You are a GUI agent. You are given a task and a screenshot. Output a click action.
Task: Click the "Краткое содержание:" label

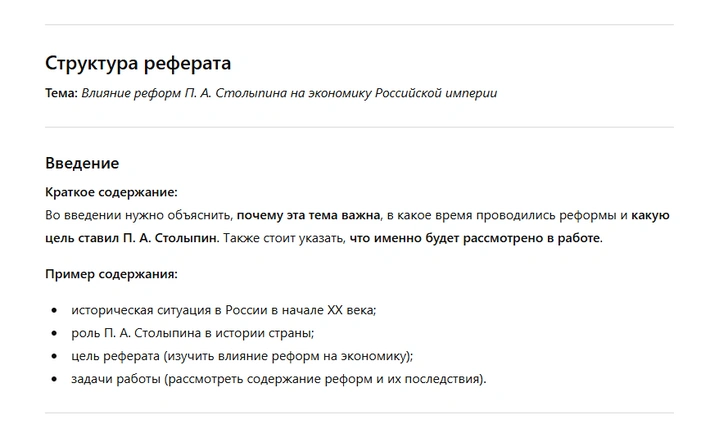tap(111, 192)
